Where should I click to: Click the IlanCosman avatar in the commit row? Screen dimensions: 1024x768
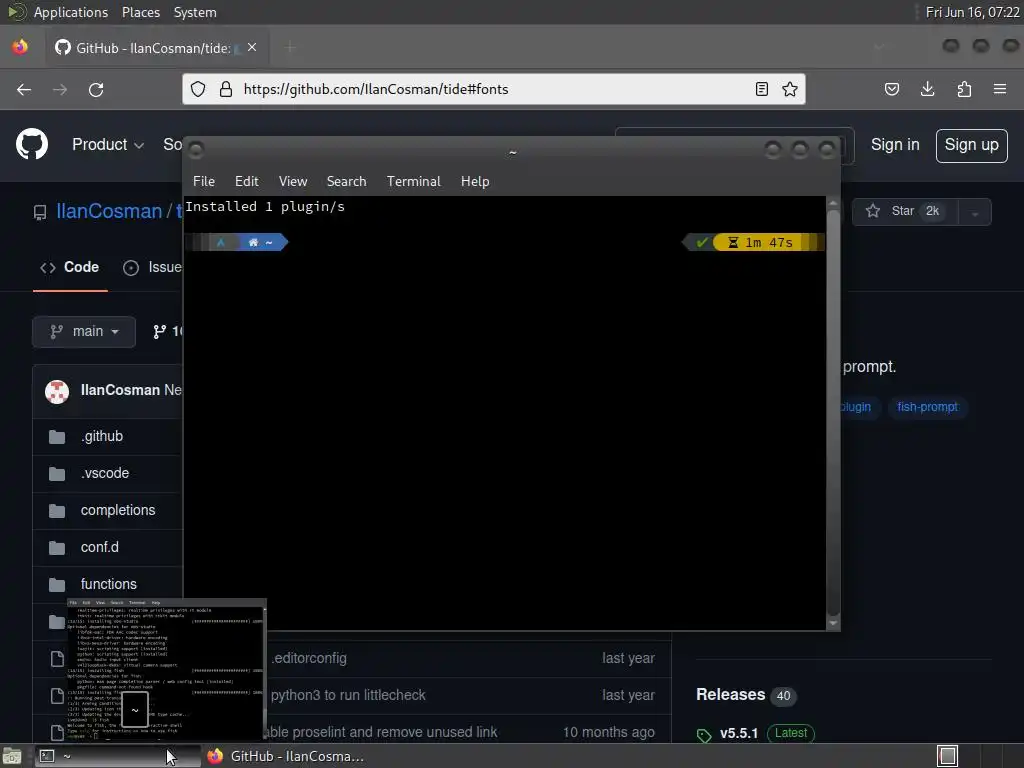click(57, 392)
